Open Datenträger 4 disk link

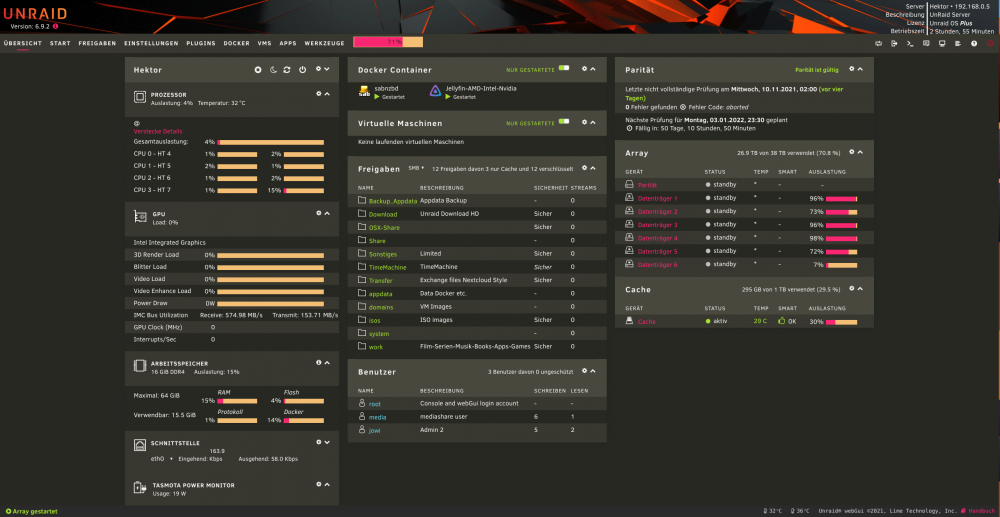pyautogui.click(x=658, y=238)
